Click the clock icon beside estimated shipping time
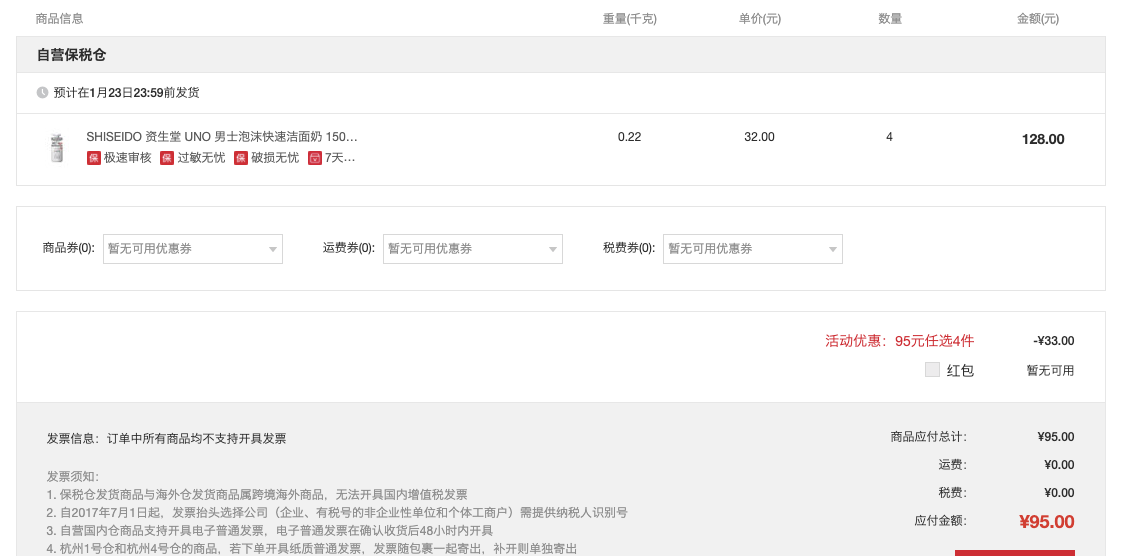The height and width of the screenshot is (556, 1136). pos(42,93)
